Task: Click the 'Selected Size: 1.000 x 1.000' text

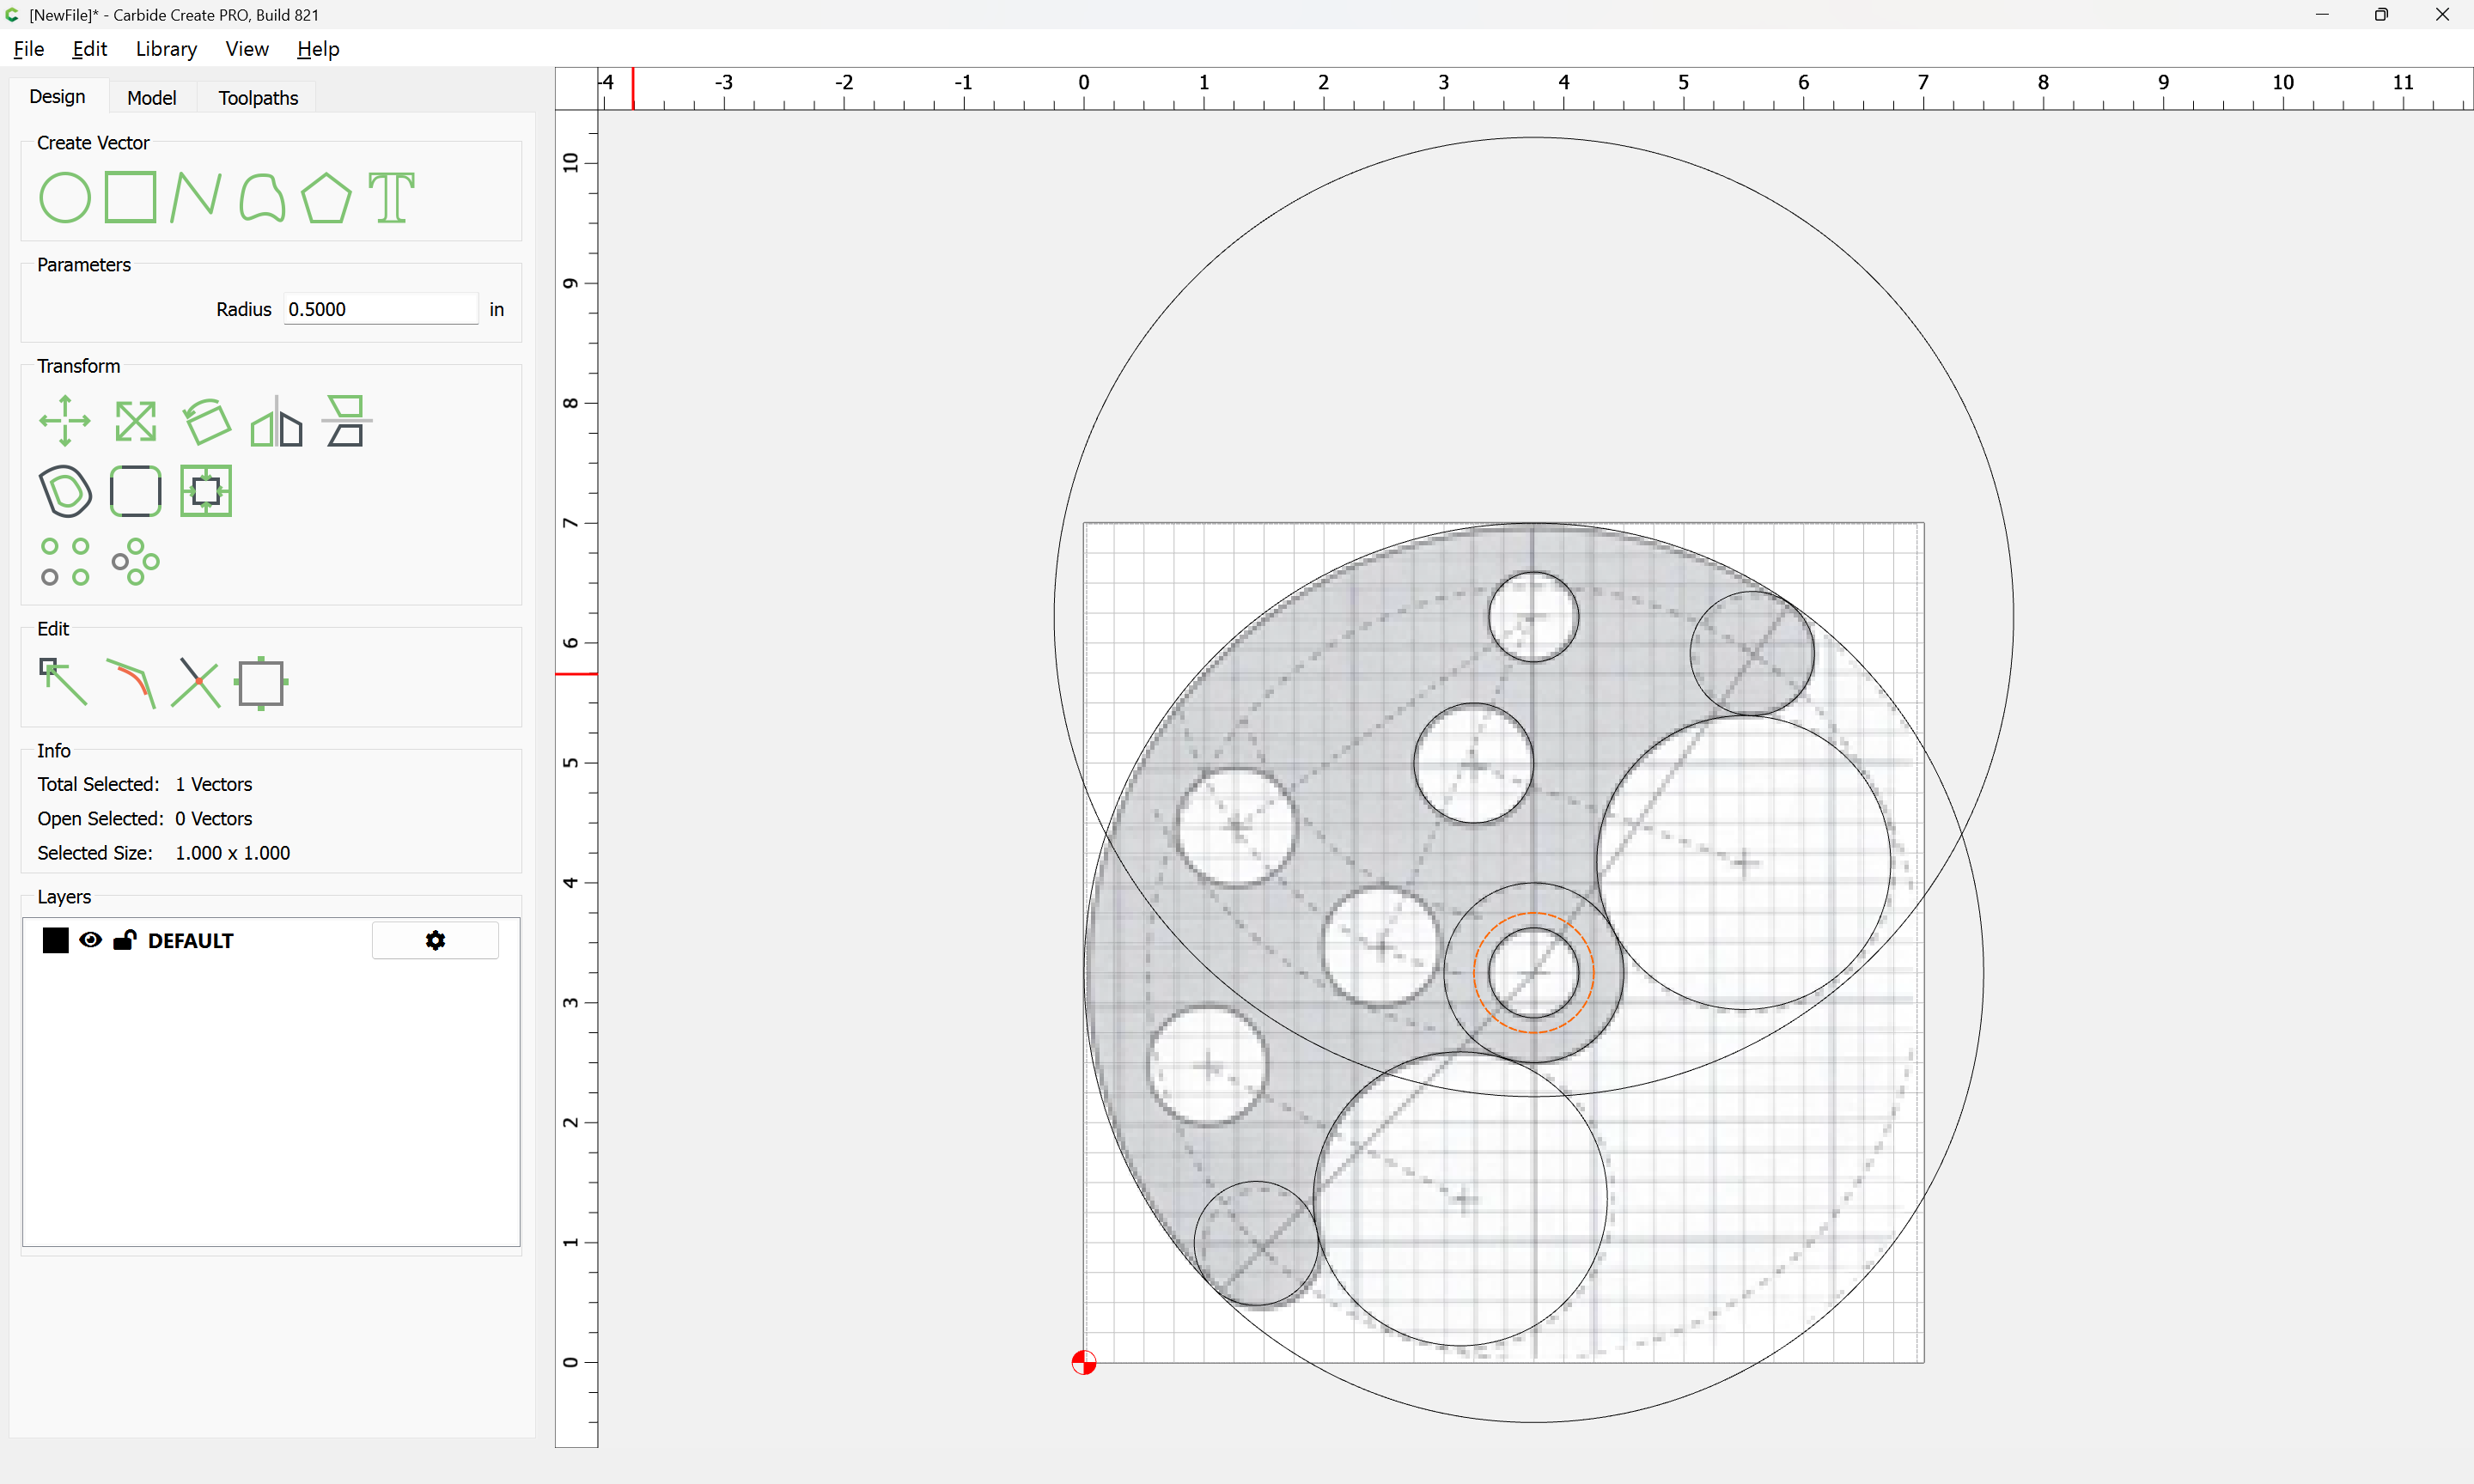Action: (164, 853)
